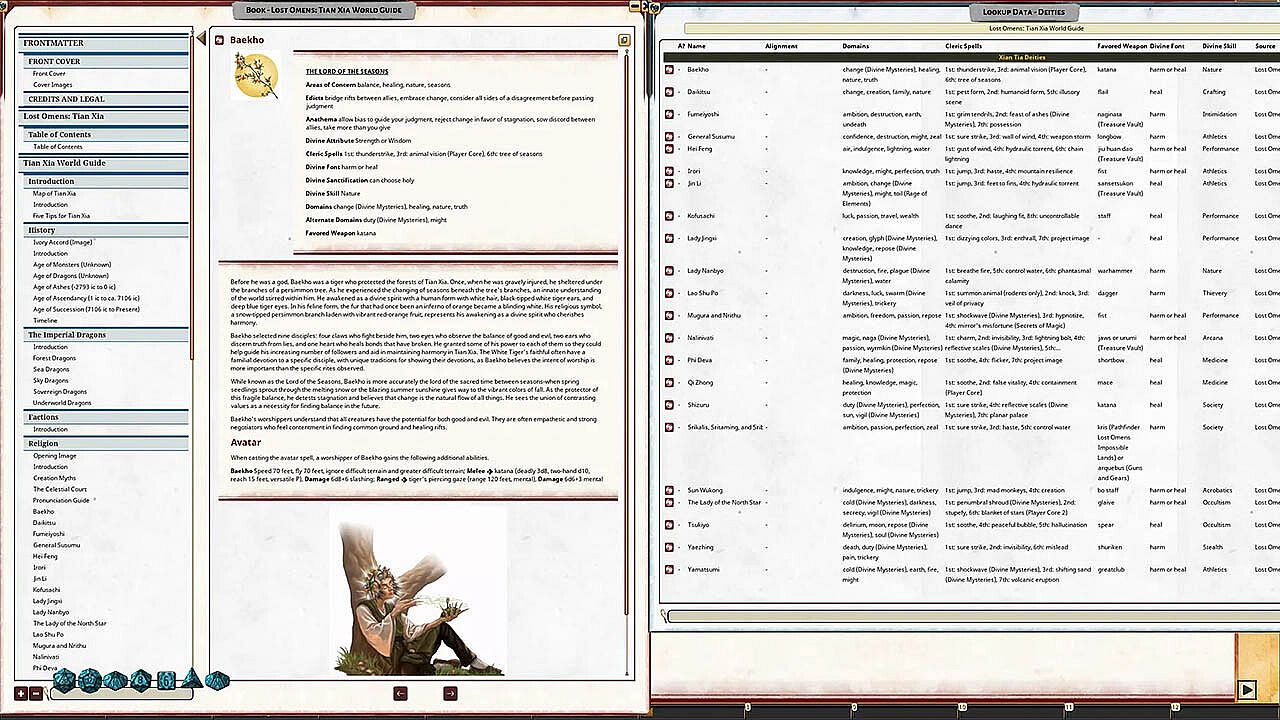1280x720 pixels.
Task: Open Baekho's record icon in the Deities table
Action: [x=669, y=70]
